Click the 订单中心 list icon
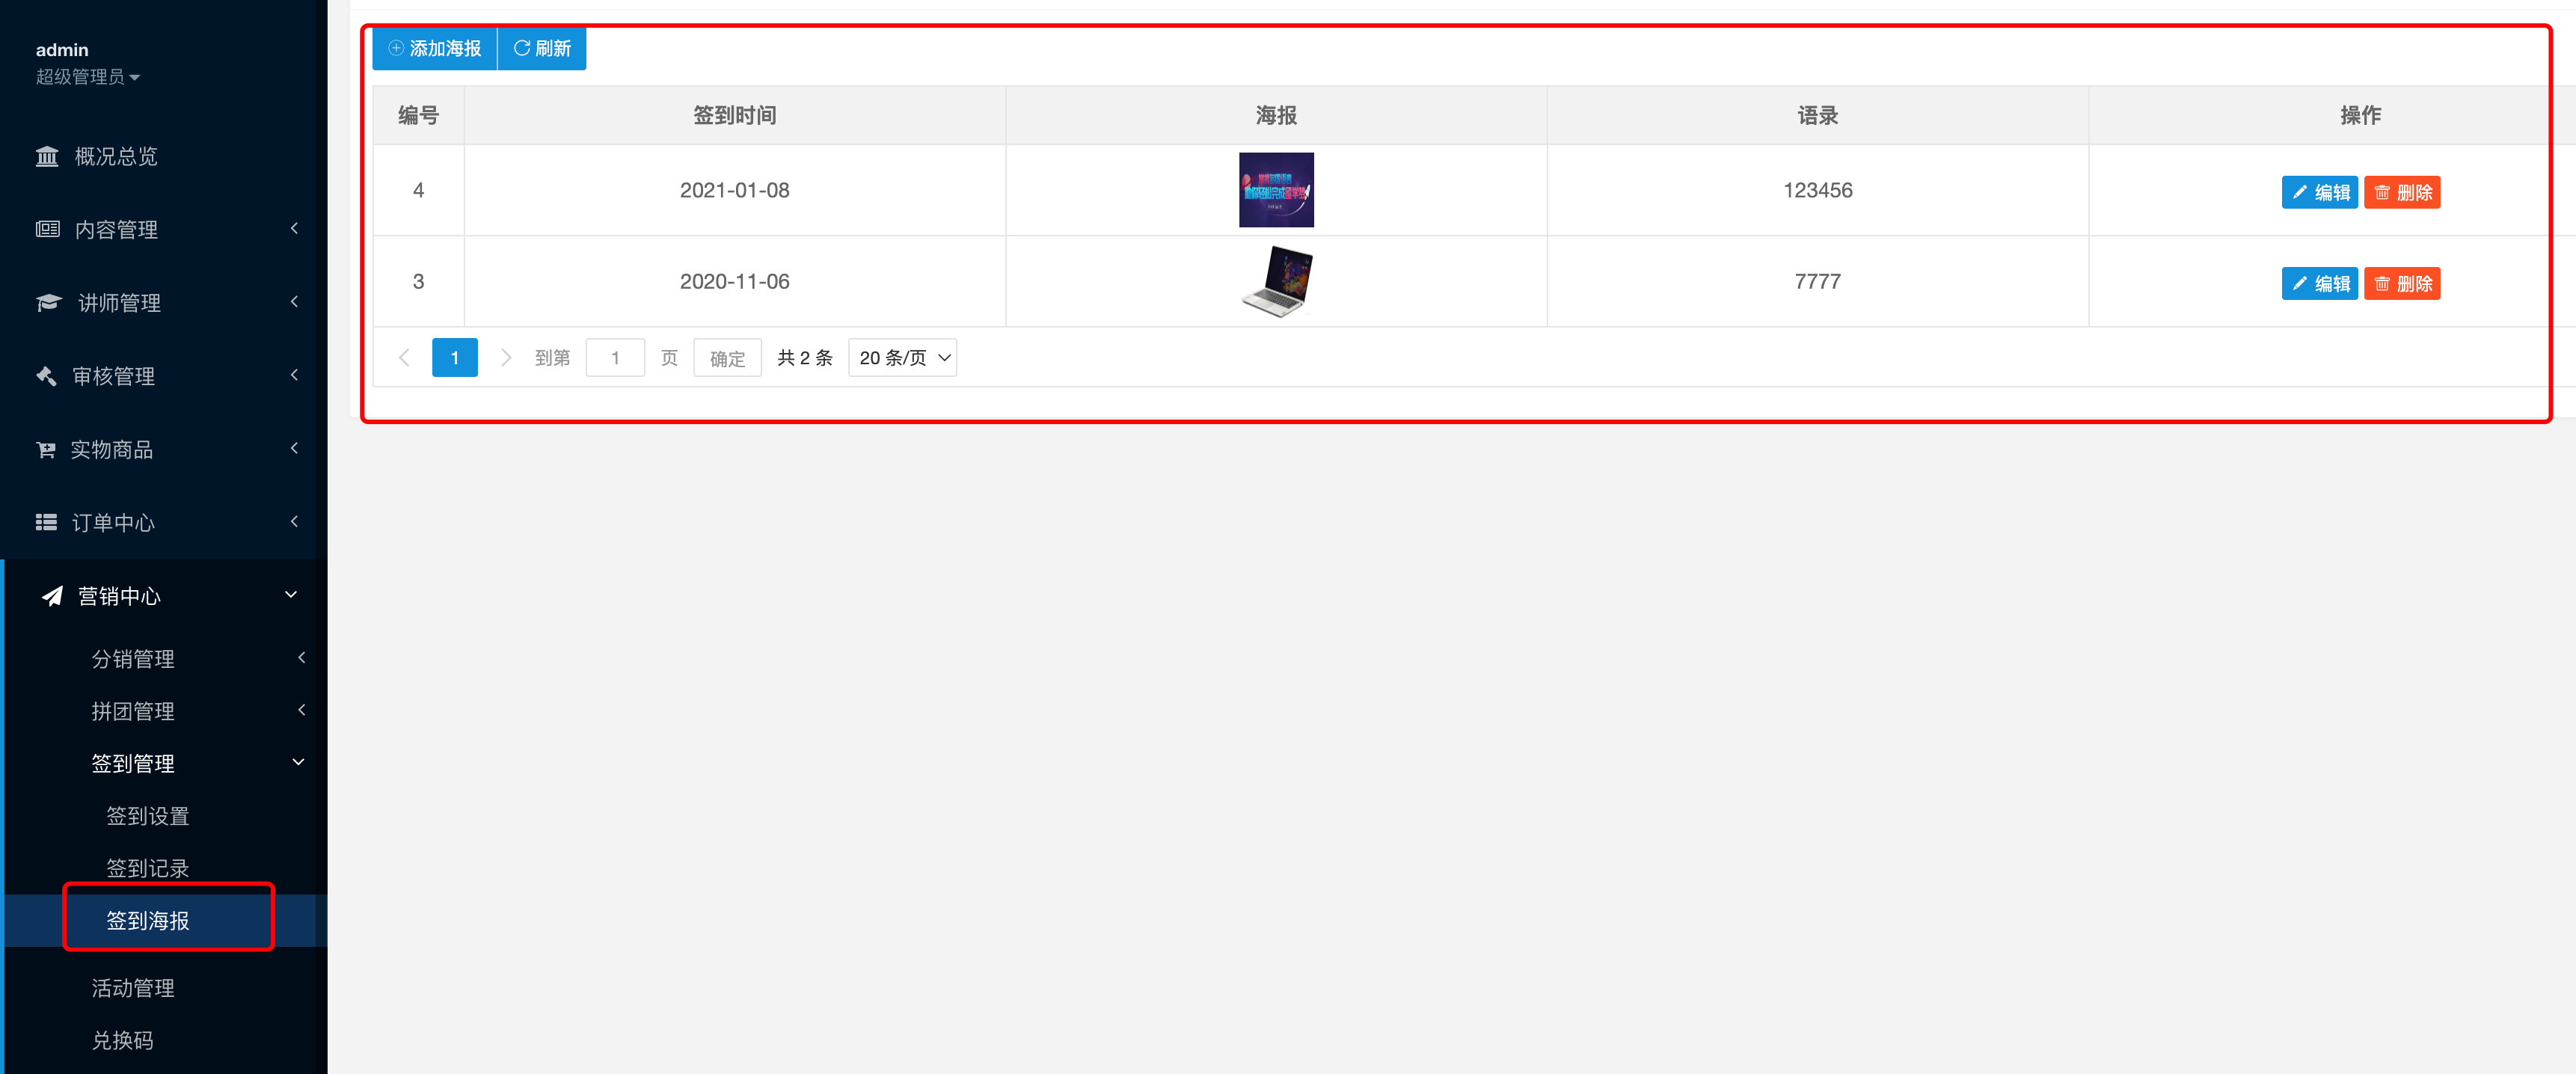Viewport: 2576px width, 1074px height. 46,522
